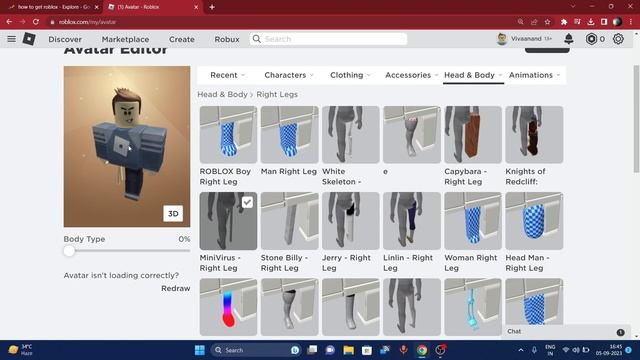The width and height of the screenshot is (640, 360).
Task: Open the Chrome downloads icon
Action: point(591,22)
